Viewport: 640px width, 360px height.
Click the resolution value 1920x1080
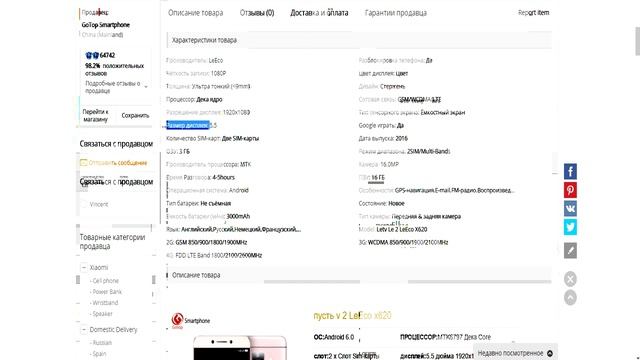pos(236,112)
